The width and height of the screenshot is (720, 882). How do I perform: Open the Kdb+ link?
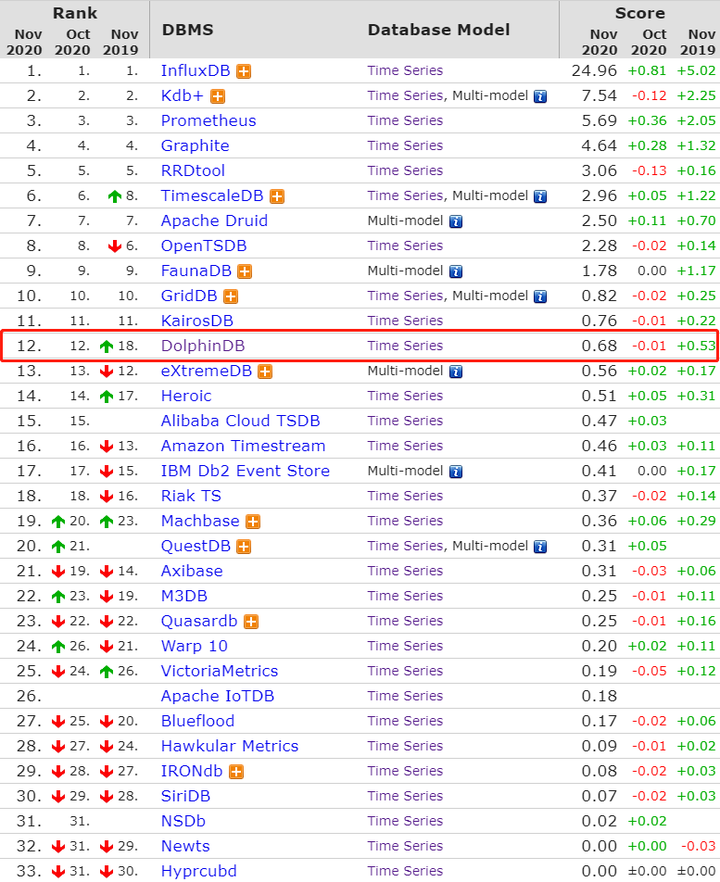[182, 96]
